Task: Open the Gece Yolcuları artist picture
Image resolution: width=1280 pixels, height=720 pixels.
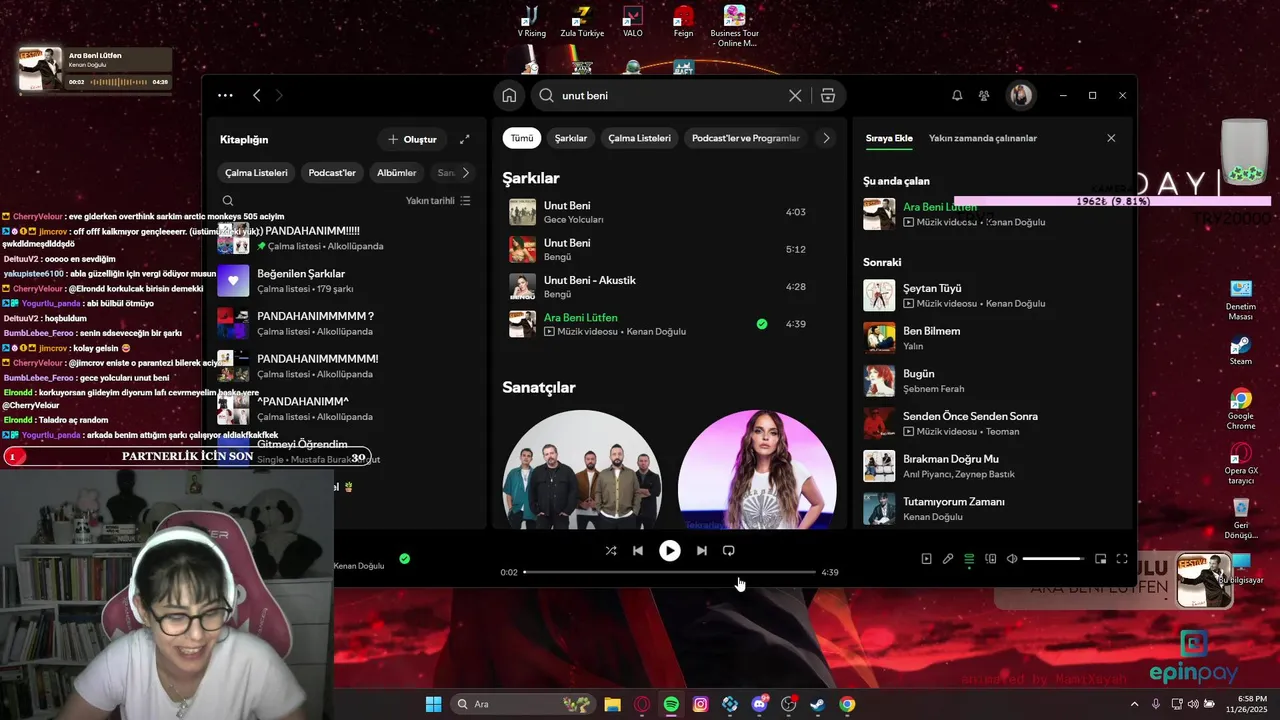Action: (x=581, y=470)
